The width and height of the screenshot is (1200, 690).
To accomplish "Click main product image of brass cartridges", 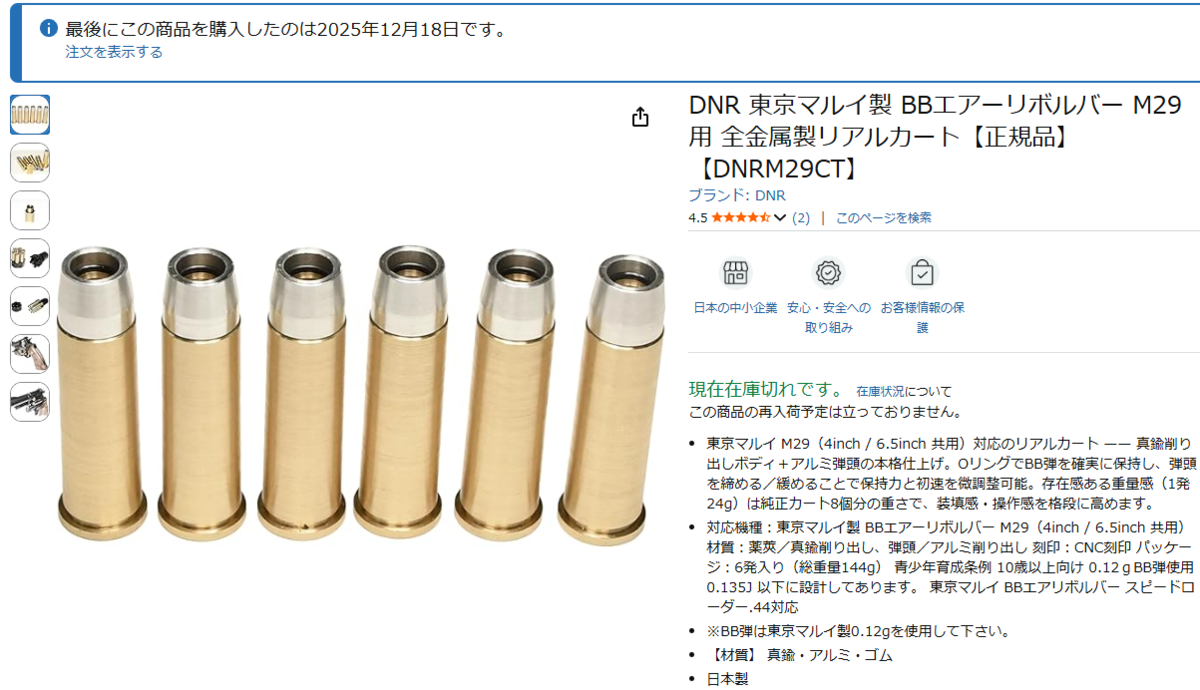I will 361,392.
